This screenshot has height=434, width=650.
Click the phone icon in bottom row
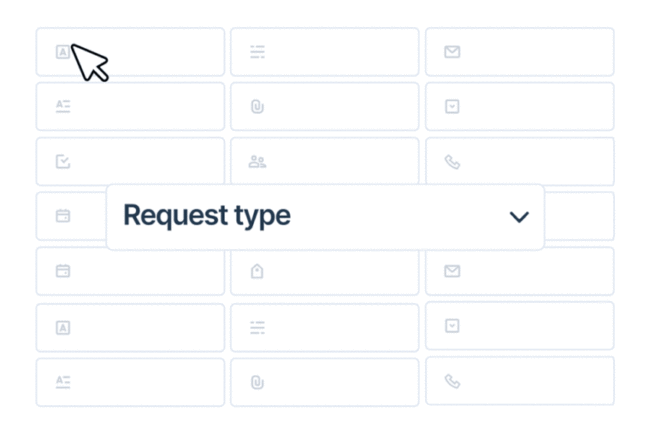pyautogui.click(x=452, y=381)
